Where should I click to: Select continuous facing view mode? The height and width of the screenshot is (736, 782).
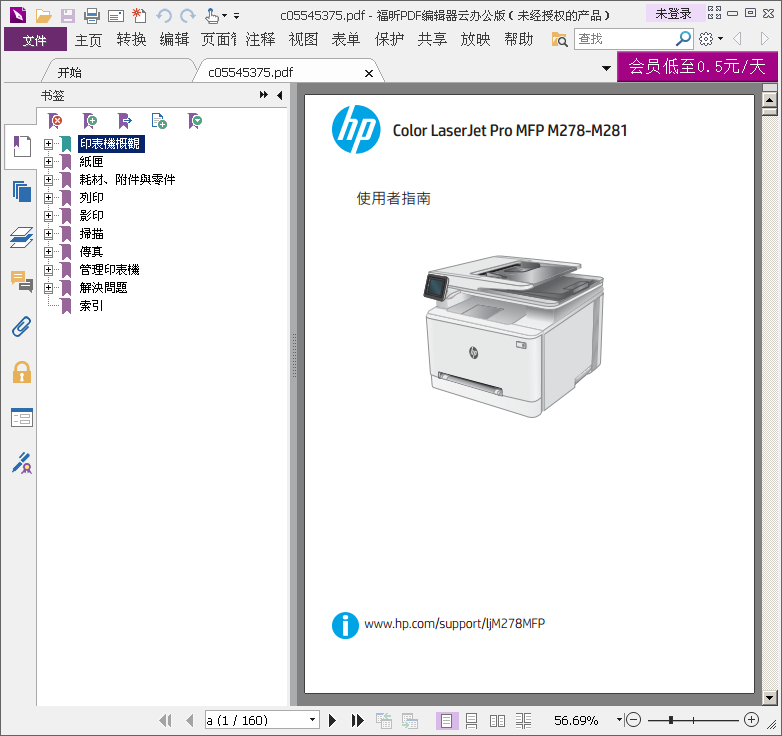tap(523, 721)
